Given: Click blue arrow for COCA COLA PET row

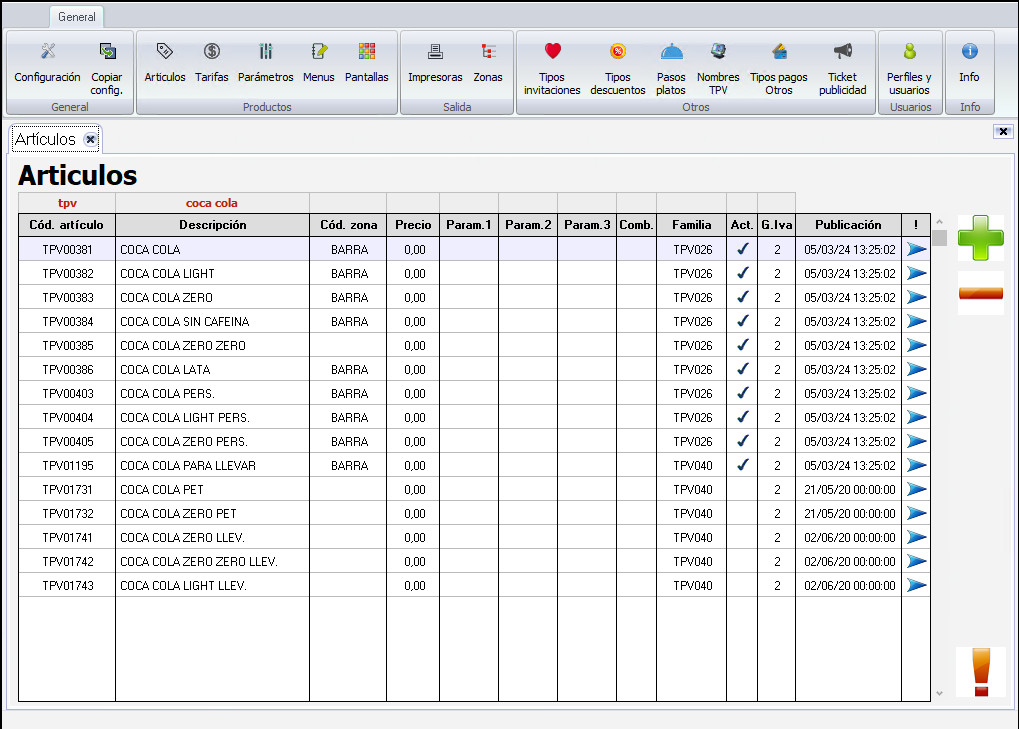Looking at the screenshot, I should [x=916, y=489].
